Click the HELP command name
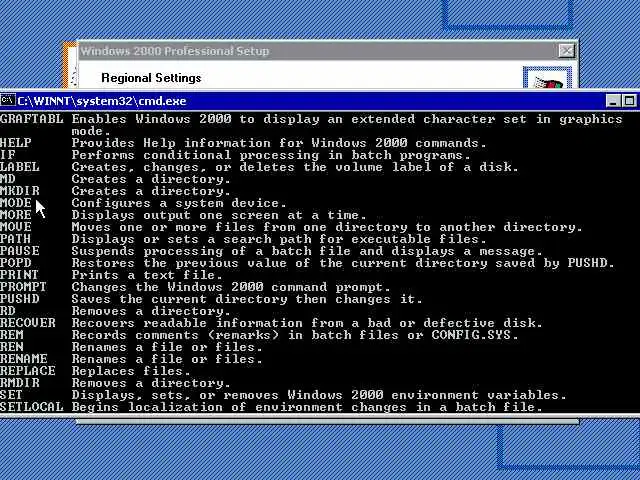 16,143
